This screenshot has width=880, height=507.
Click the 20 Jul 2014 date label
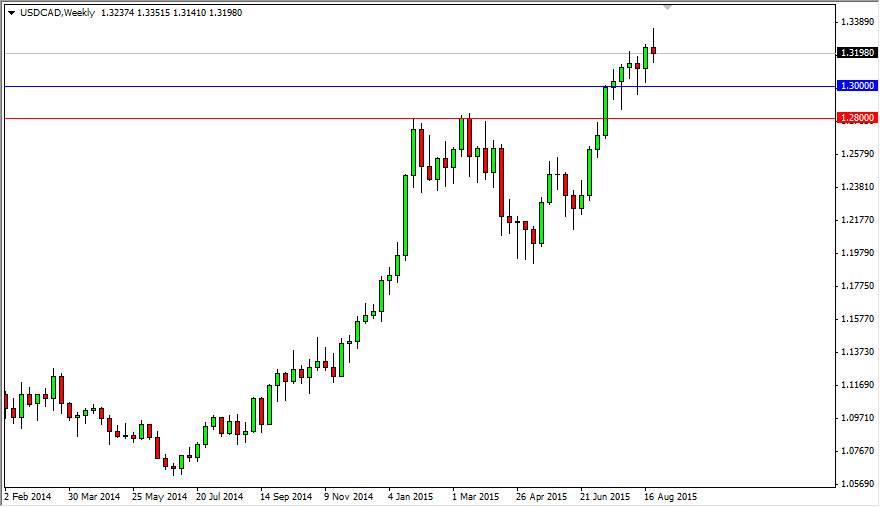[x=219, y=497]
